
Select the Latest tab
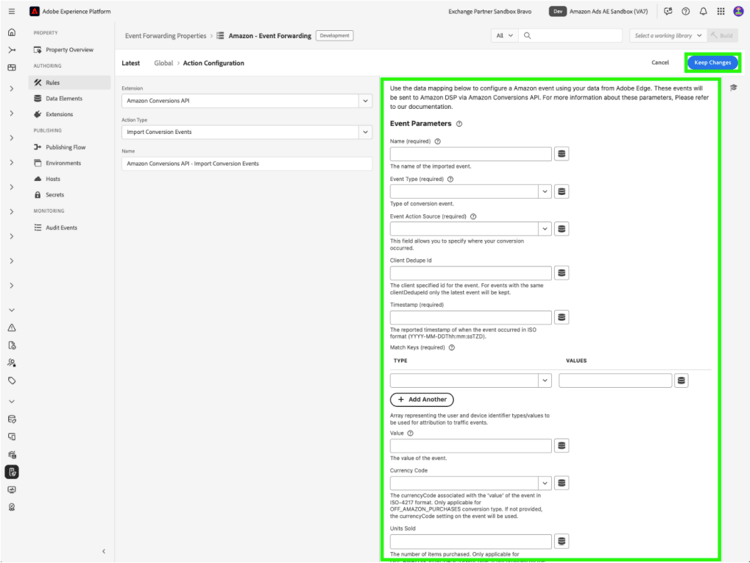click(131, 63)
